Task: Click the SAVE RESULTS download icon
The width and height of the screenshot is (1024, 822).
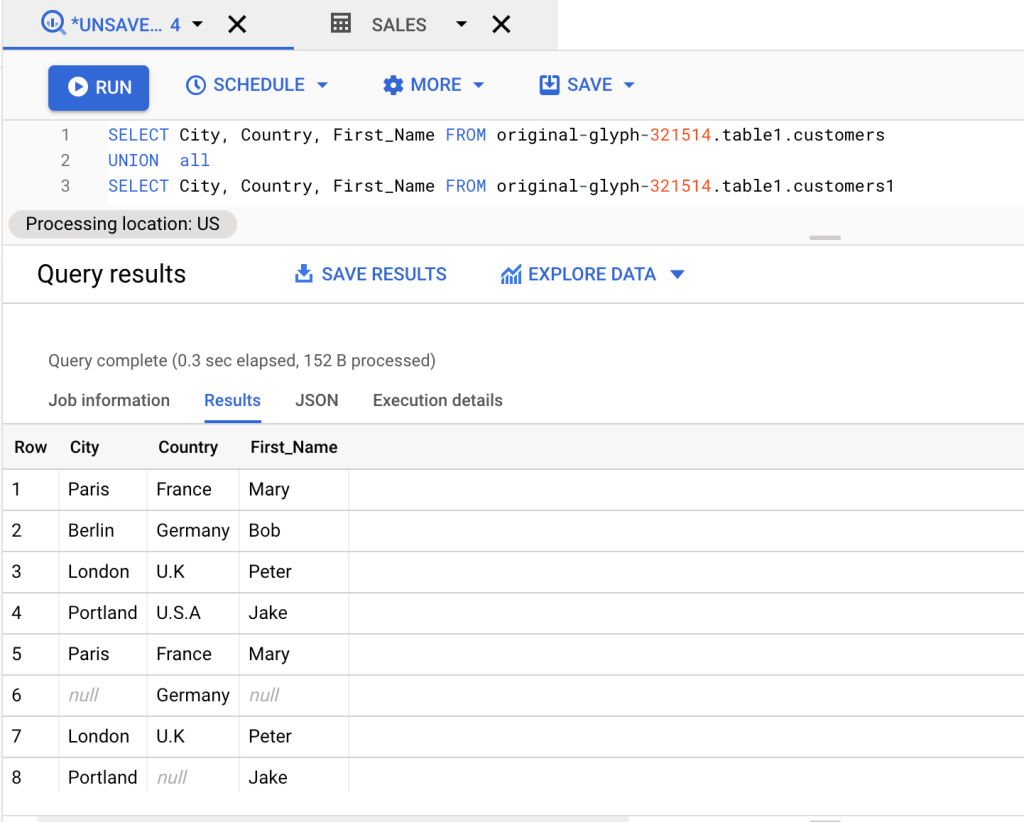Action: point(304,274)
